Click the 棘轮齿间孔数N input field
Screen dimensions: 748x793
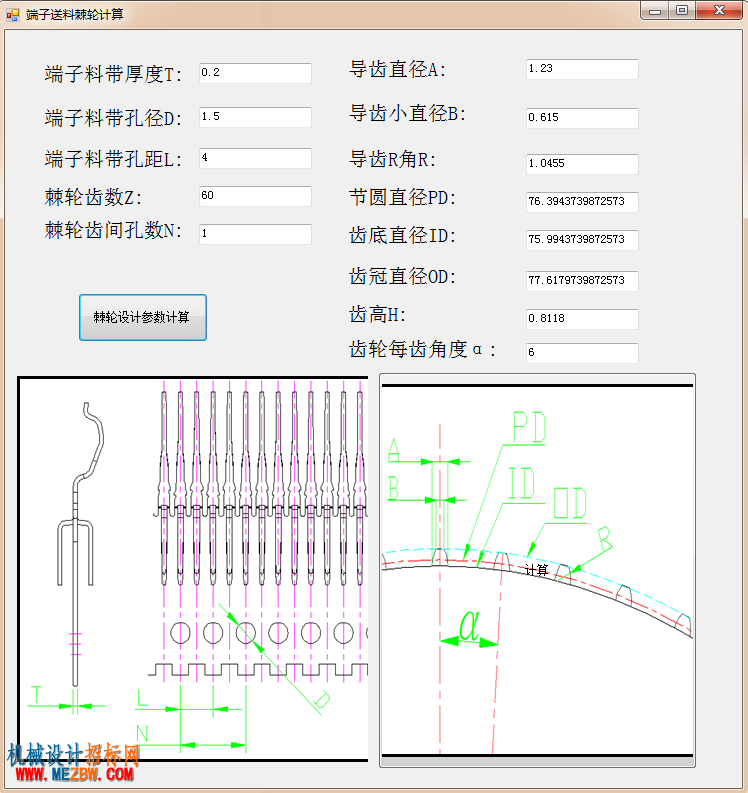click(255, 234)
